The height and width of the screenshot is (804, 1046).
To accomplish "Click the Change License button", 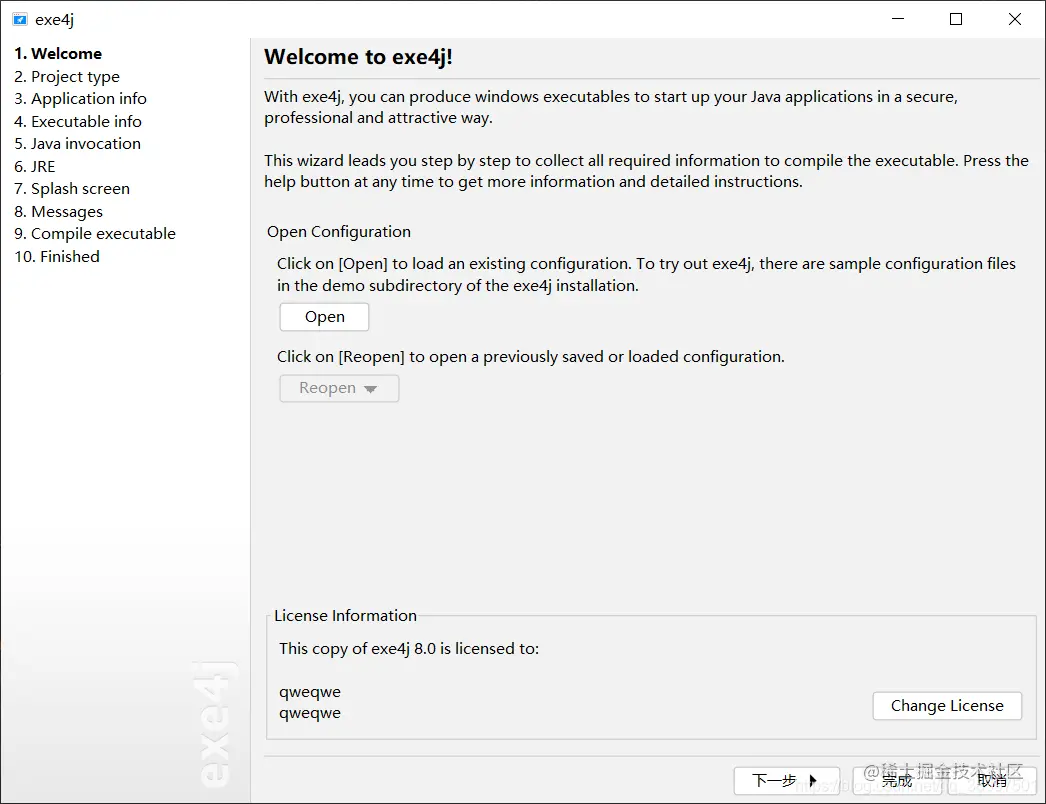I will click(947, 706).
